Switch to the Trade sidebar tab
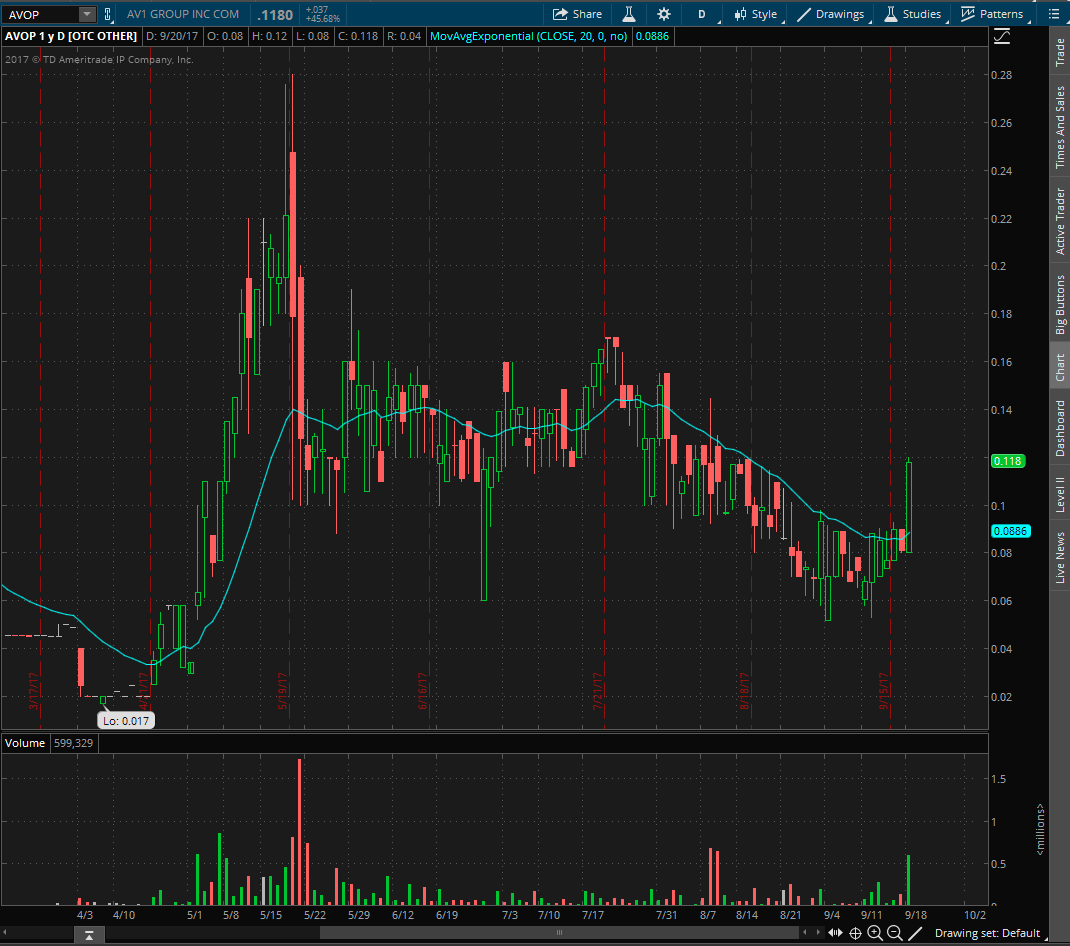The image size is (1070, 946). tap(1060, 54)
